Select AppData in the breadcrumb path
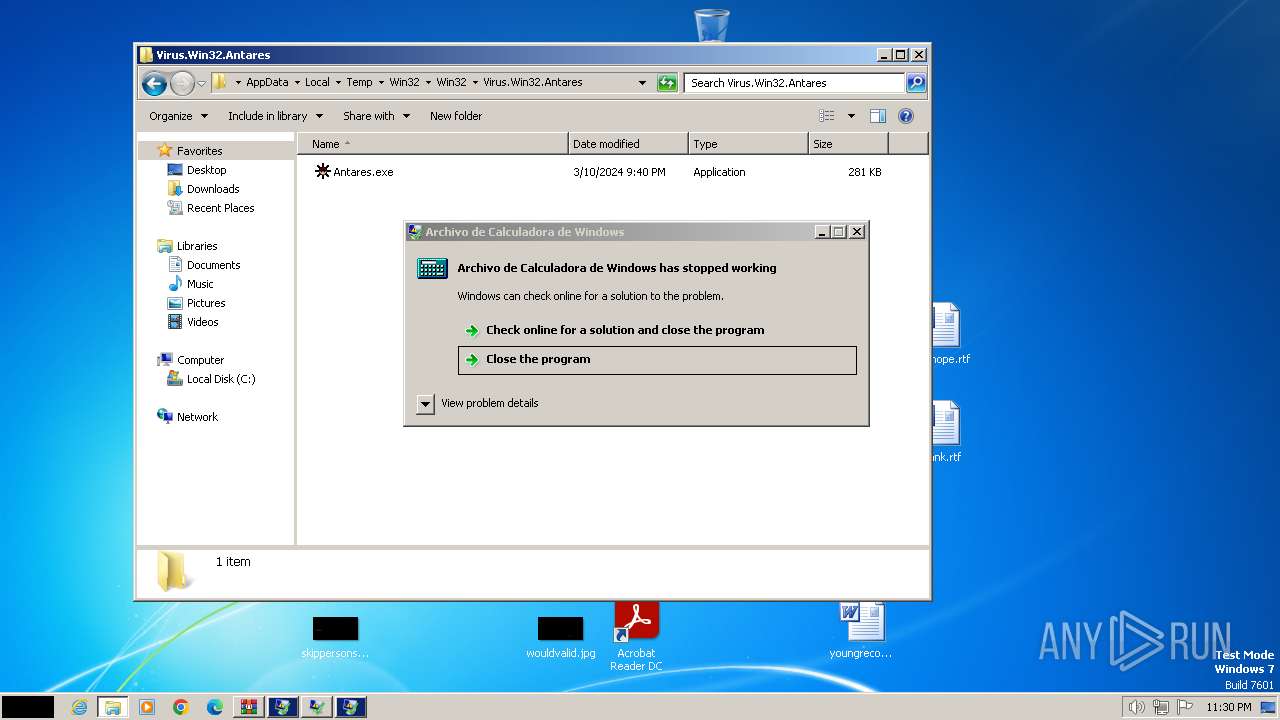Image resolution: width=1280 pixels, height=720 pixels. tap(267, 83)
